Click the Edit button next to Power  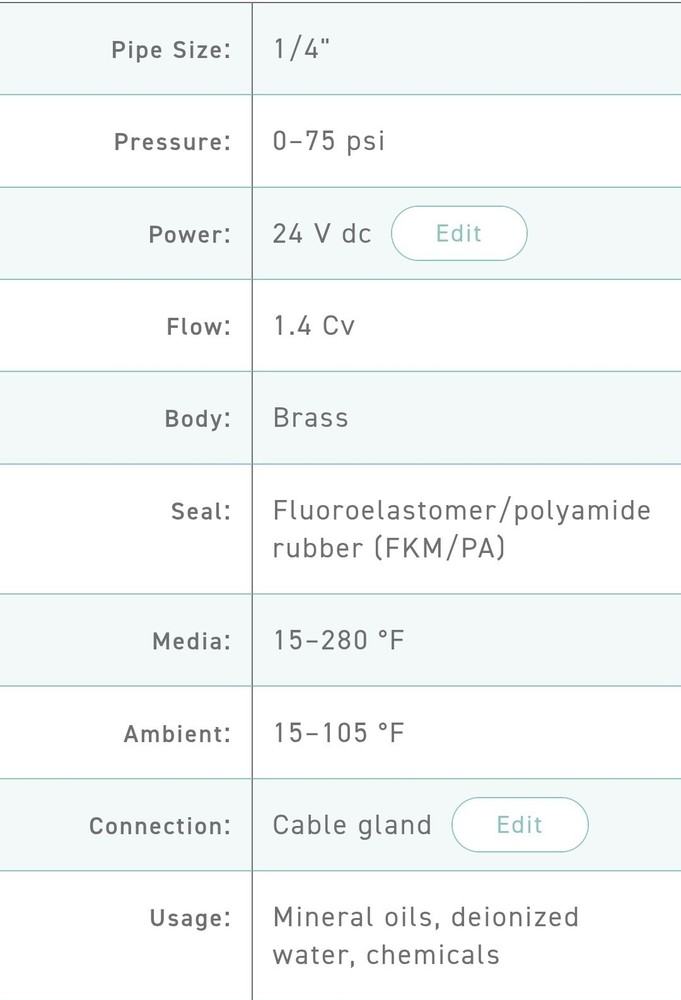tap(459, 233)
